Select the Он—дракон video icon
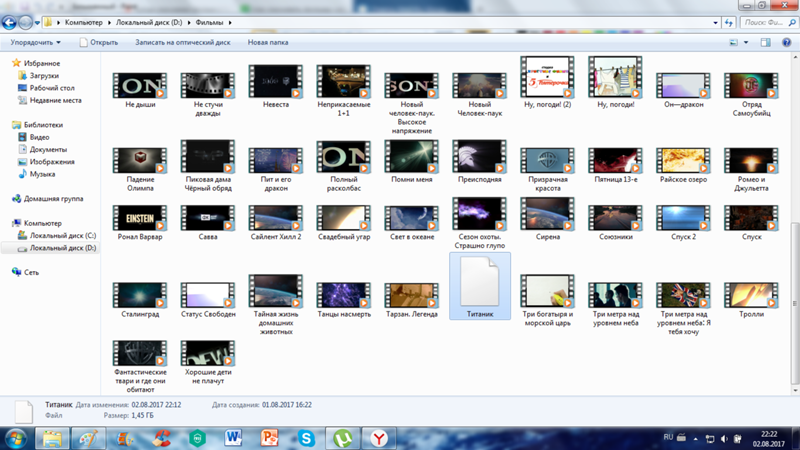 683,85
